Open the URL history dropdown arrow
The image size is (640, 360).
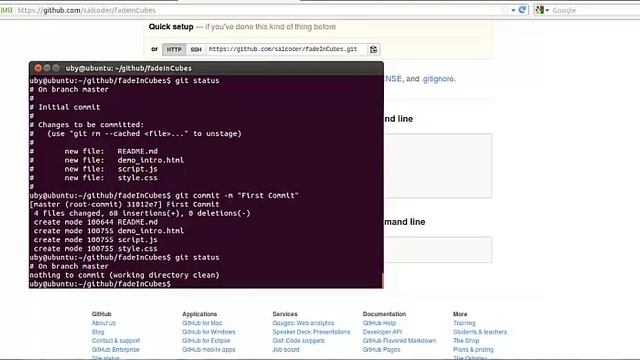[513, 10]
